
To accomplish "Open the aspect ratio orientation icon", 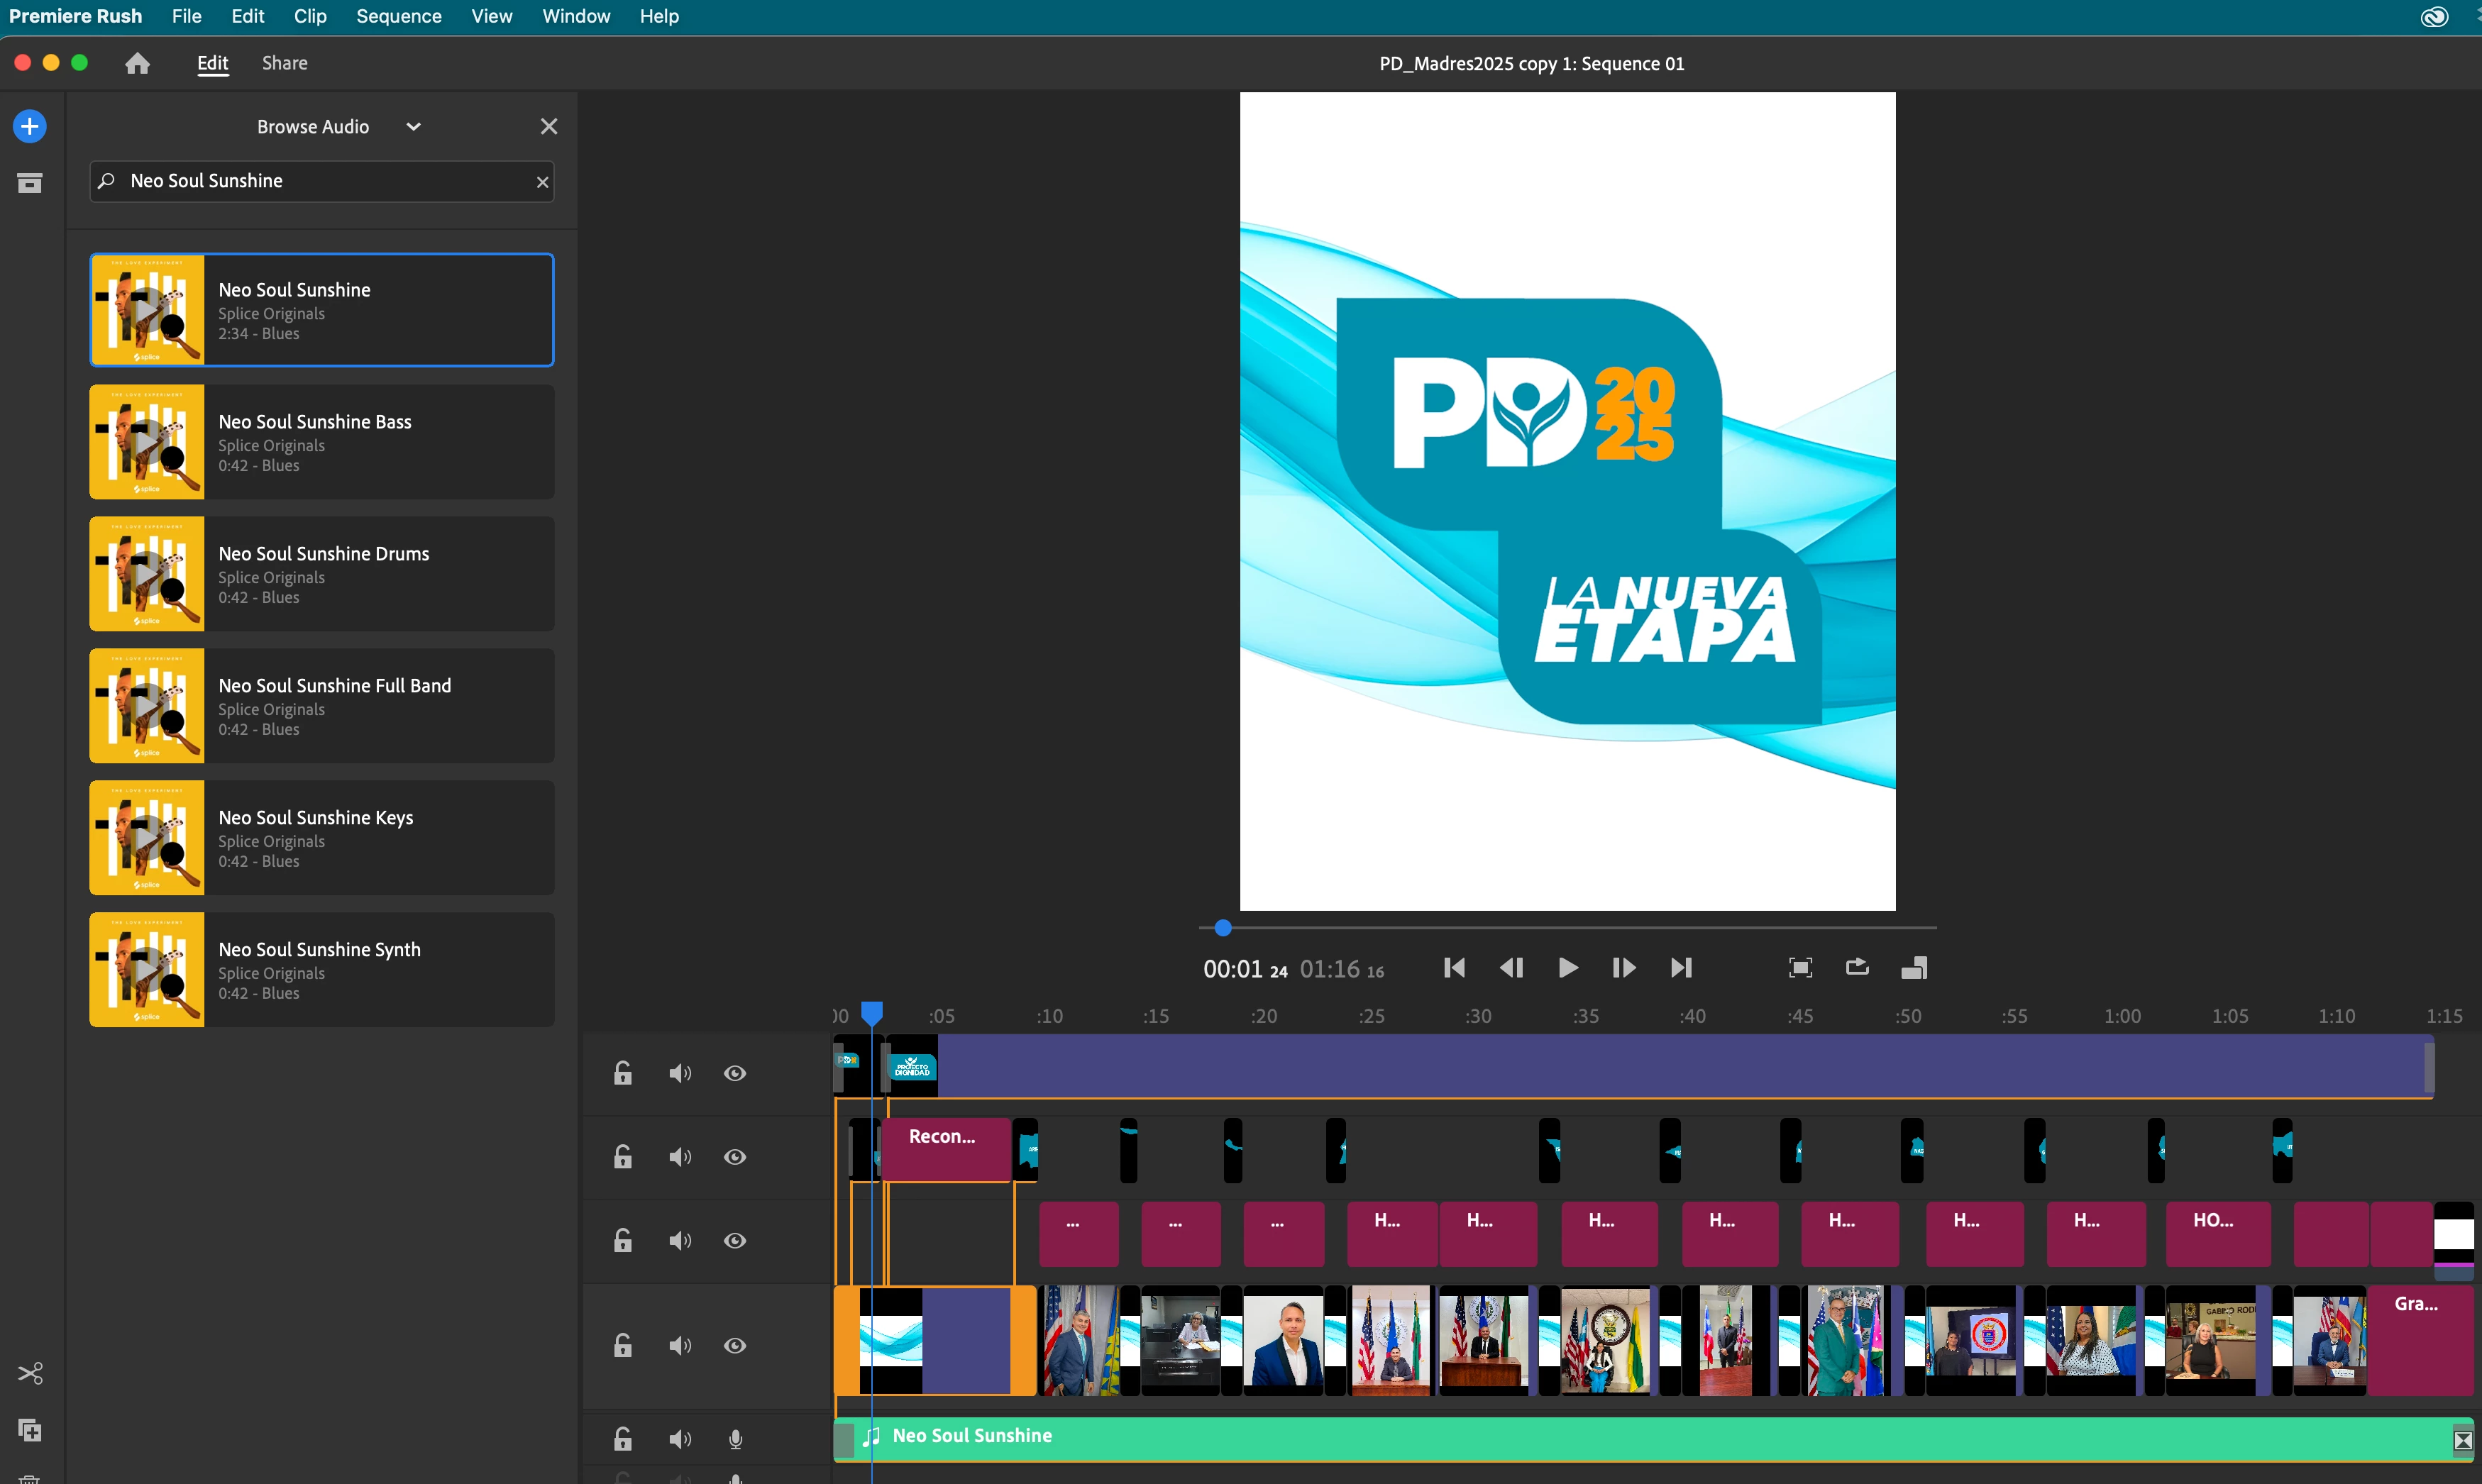I will tap(1914, 967).
